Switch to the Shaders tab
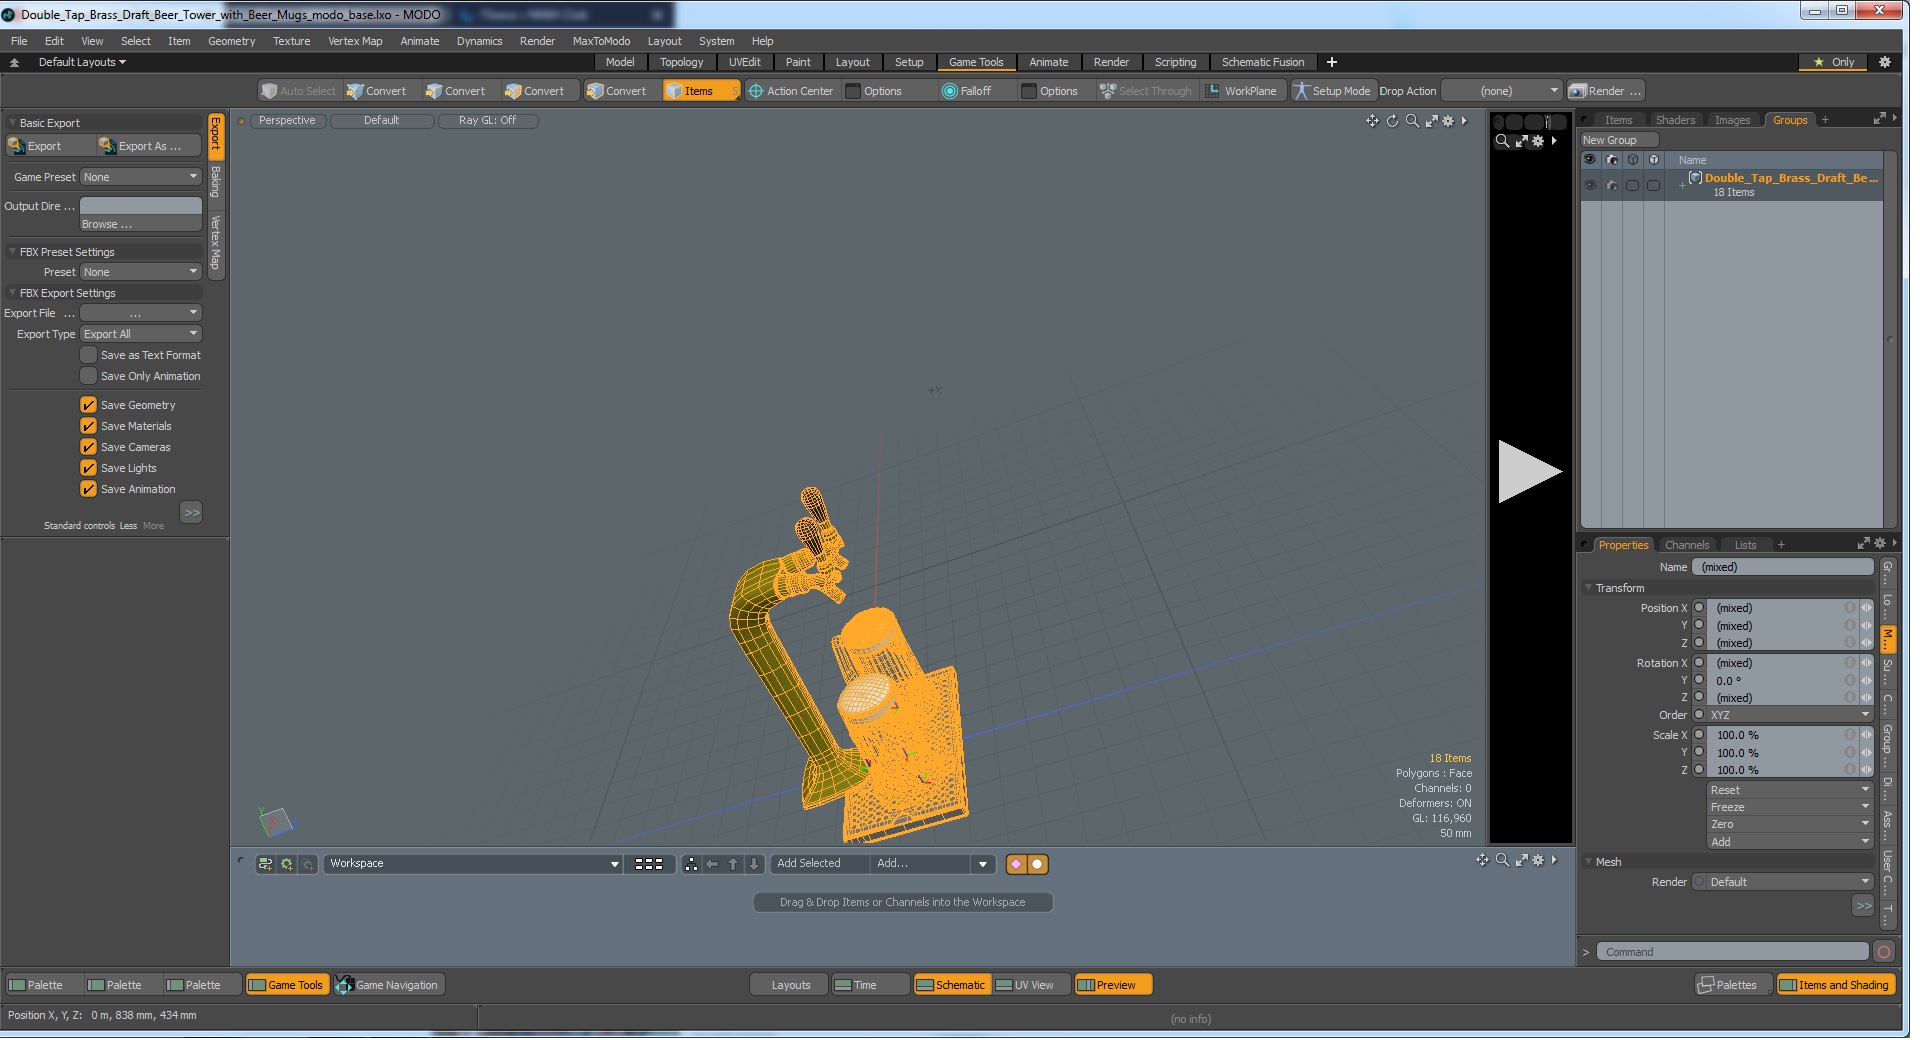 1675,120
